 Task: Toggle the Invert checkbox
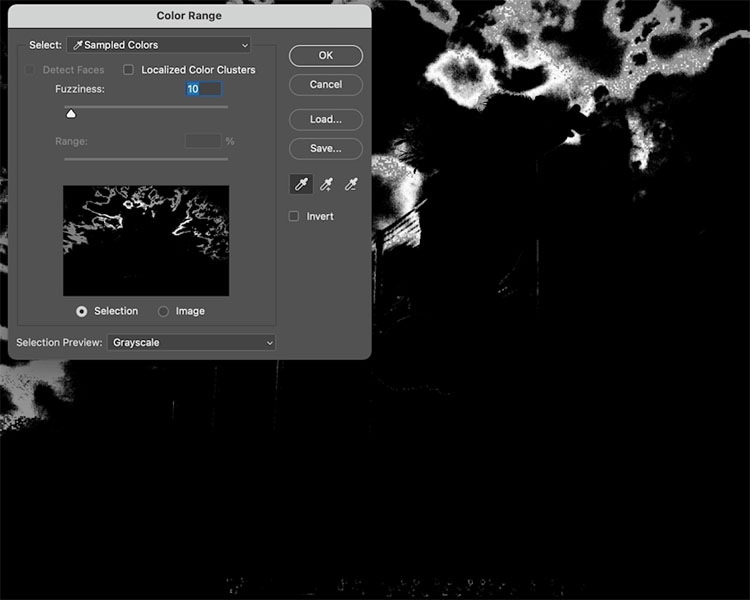pyautogui.click(x=294, y=216)
